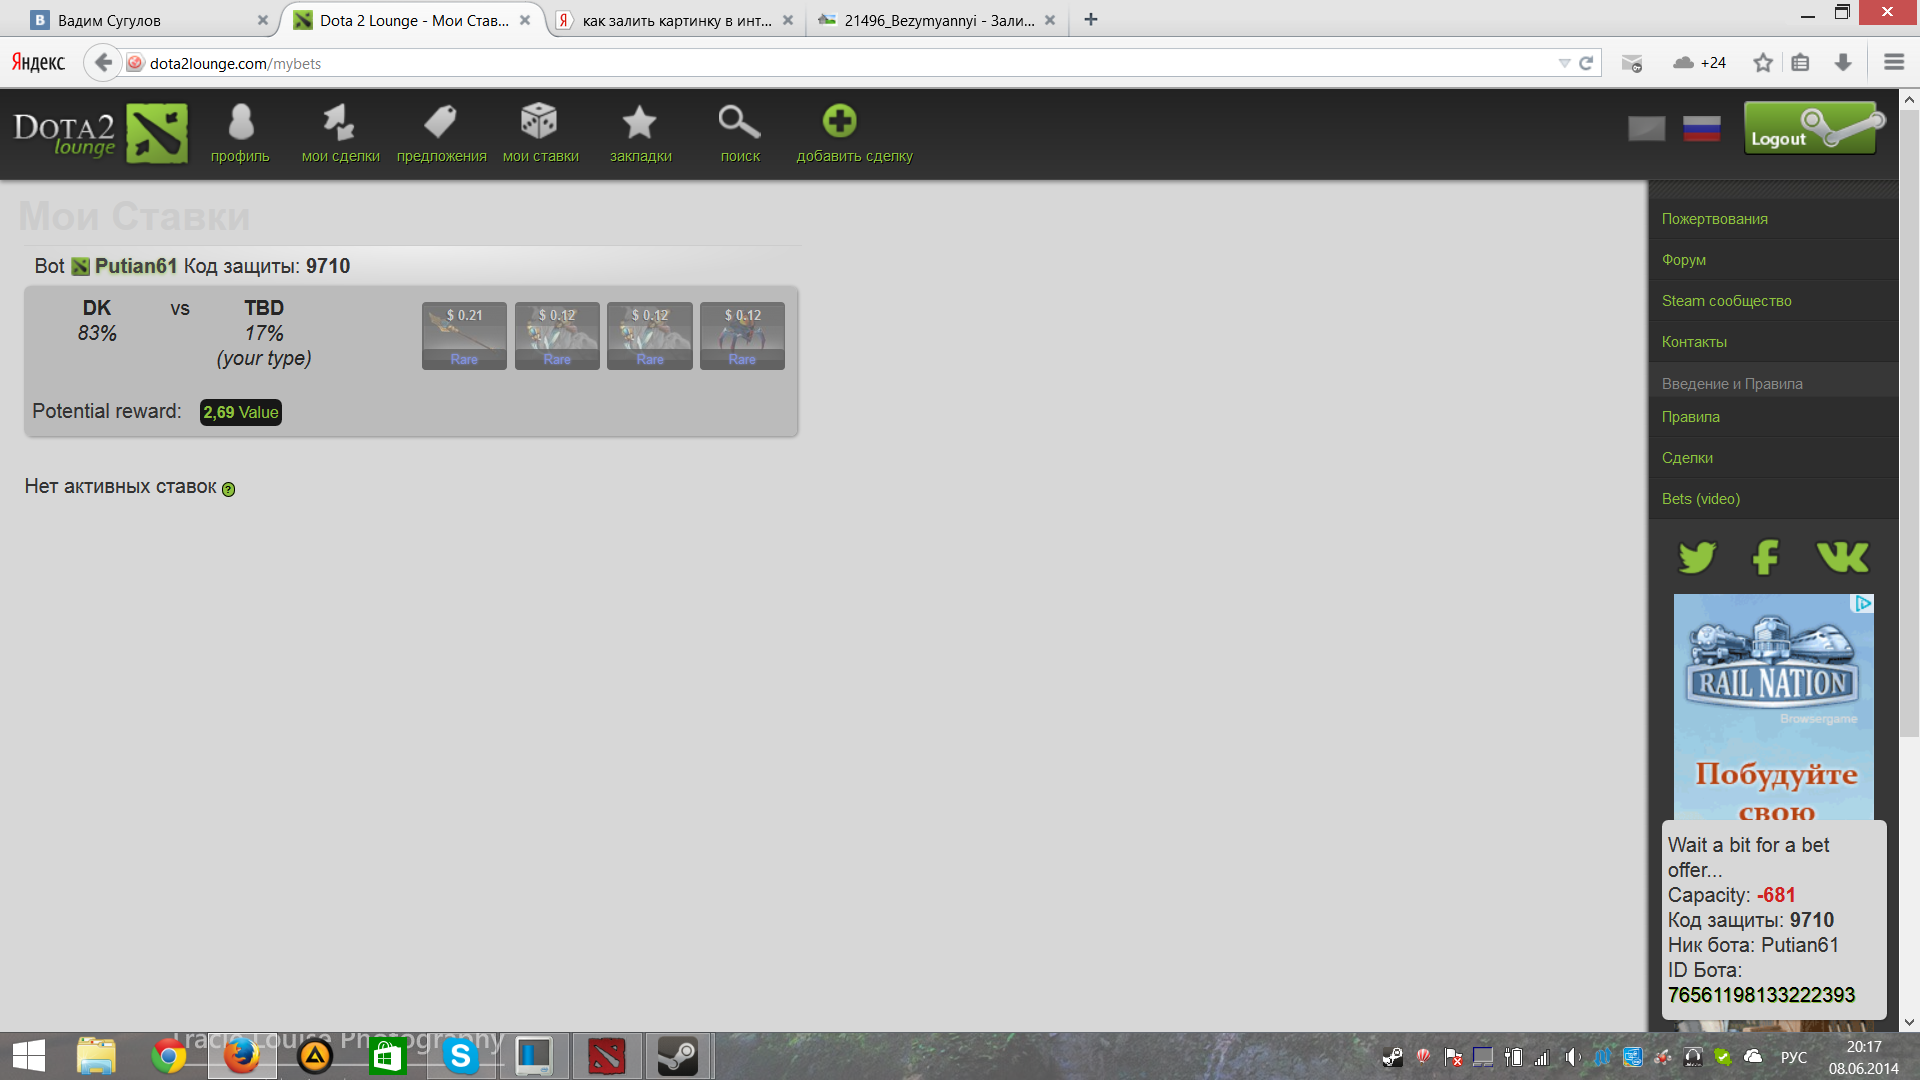Open мои сделки trades icon
This screenshot has height=1080, width=1920.
coord(340,123)
